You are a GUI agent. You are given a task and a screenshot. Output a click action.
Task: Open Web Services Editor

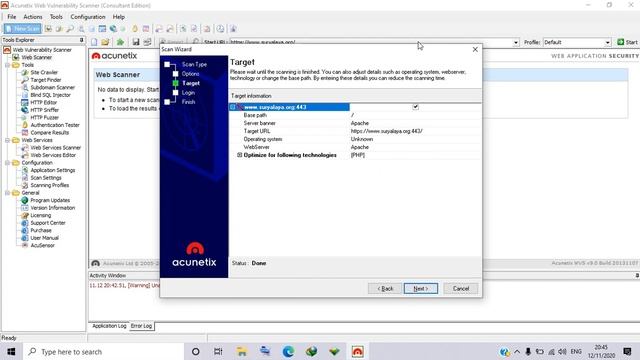point(53,155)
